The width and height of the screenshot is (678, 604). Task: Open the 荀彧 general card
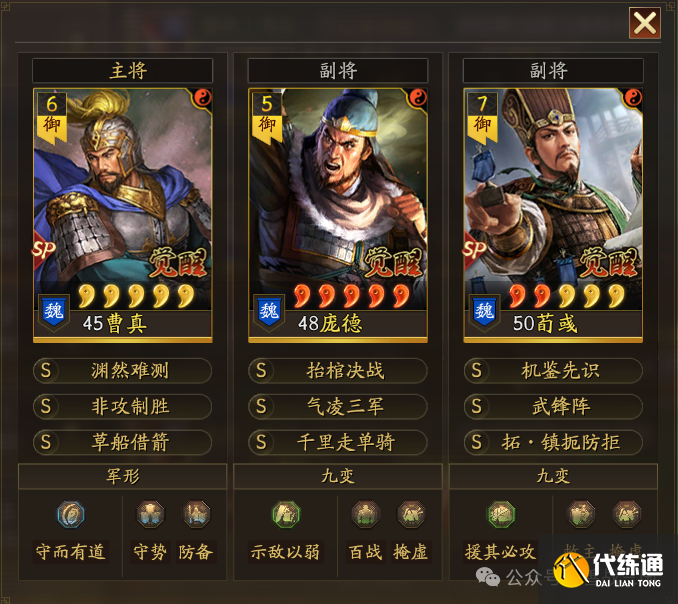(553, 215)
